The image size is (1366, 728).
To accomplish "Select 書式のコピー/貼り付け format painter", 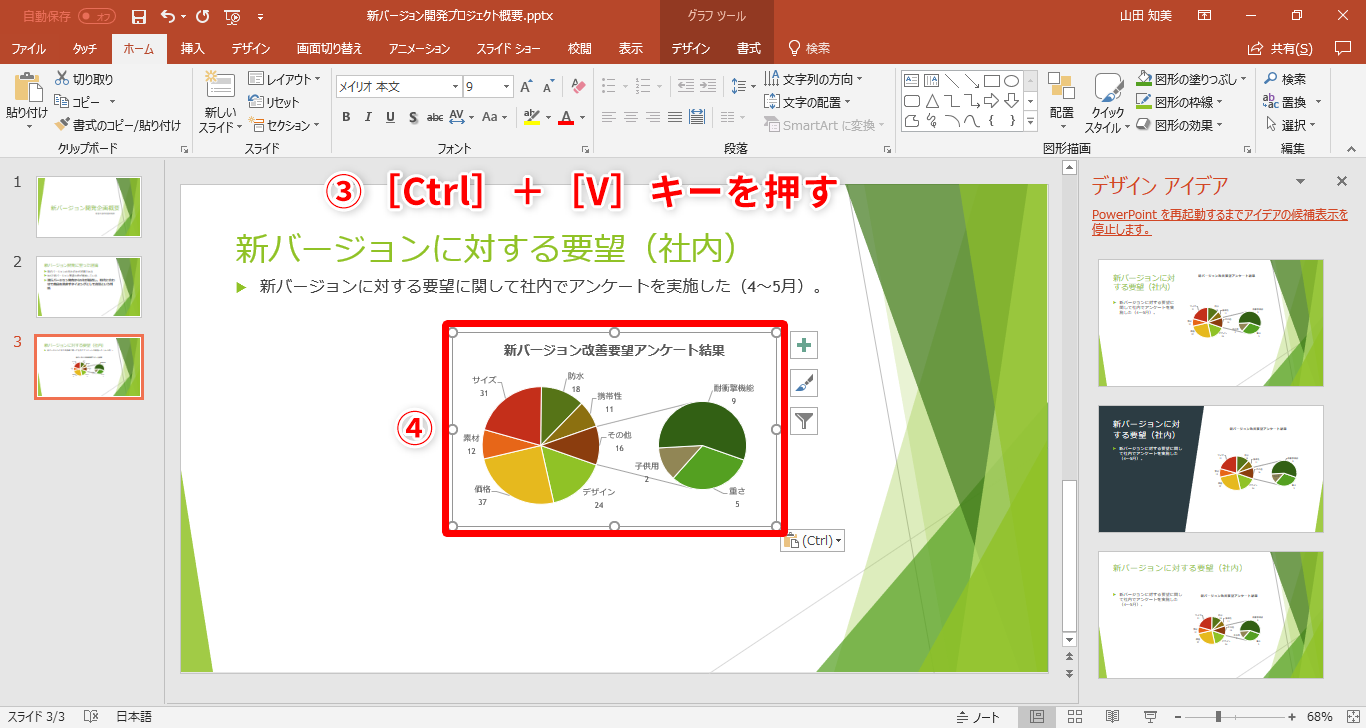I will pos(118,125).
